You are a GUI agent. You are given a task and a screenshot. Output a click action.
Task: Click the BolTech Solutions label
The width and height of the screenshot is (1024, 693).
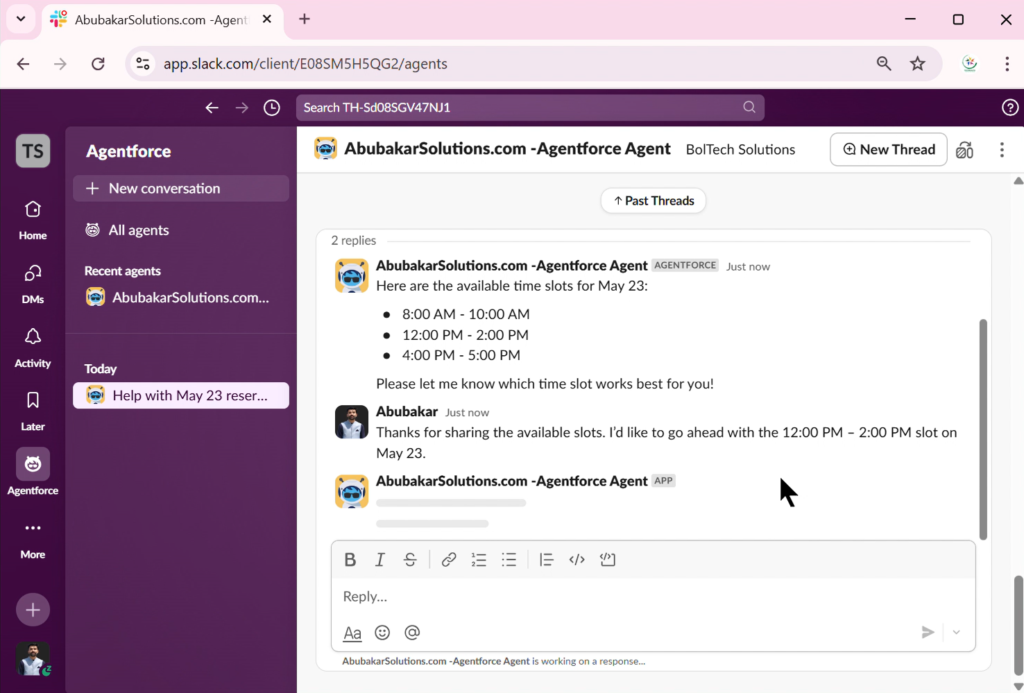click(x=740, y=150)
